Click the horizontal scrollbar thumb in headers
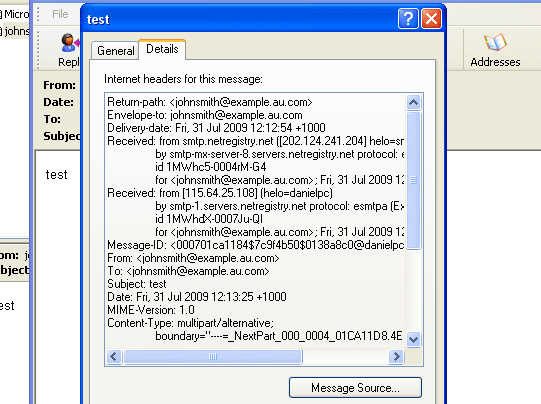The height and width of the screenshot is (404, 541). click(x=213, y=356)
